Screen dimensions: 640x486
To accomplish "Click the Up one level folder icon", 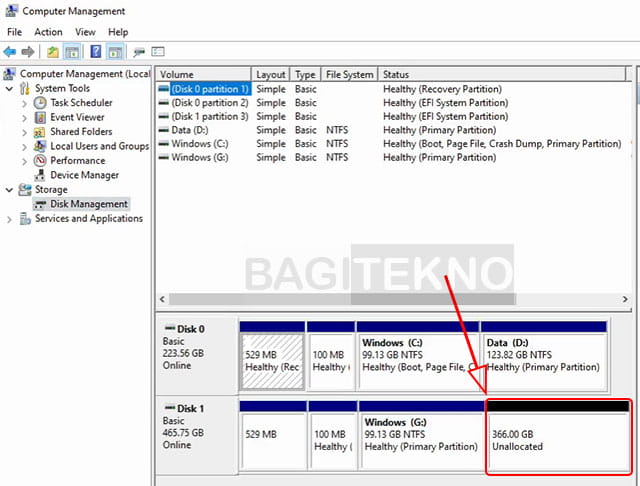I will (x=53, y=52).
